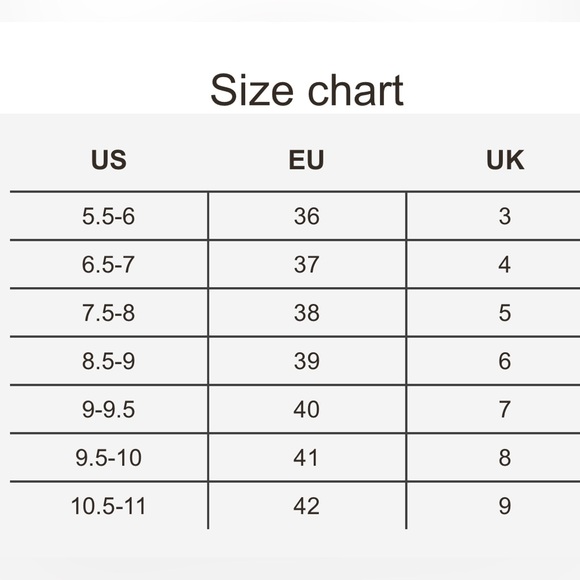The width and height of the screenshot is (580, 580).
Task: Click EU size 38 cell
Action: point(307,313)
